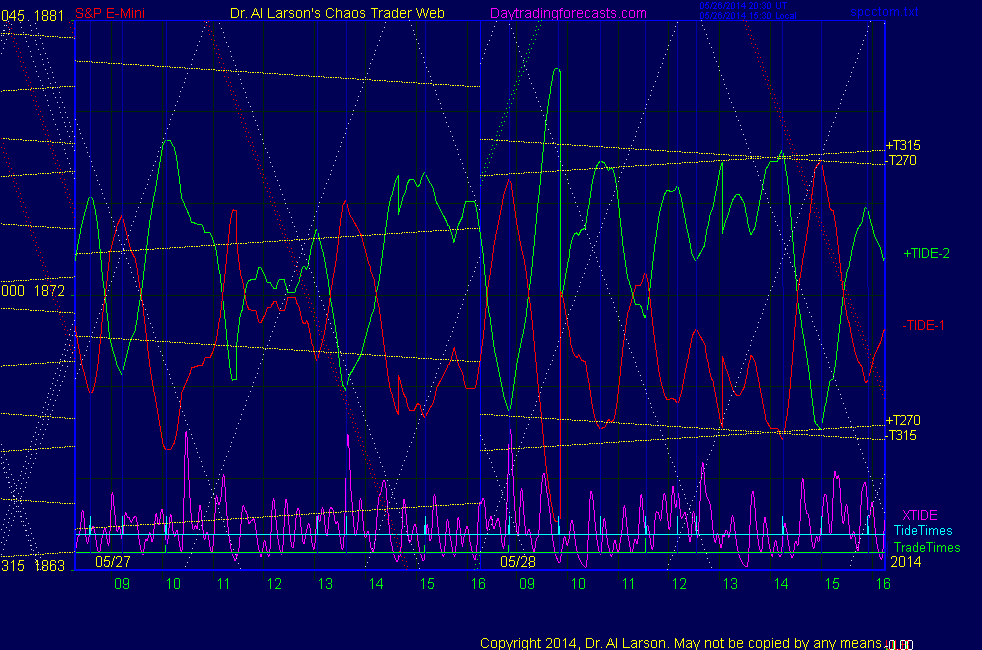Click the '000 1872' price label
Image resolution: width=982 pixels, height=650 pixels.
tap(33, 291)
